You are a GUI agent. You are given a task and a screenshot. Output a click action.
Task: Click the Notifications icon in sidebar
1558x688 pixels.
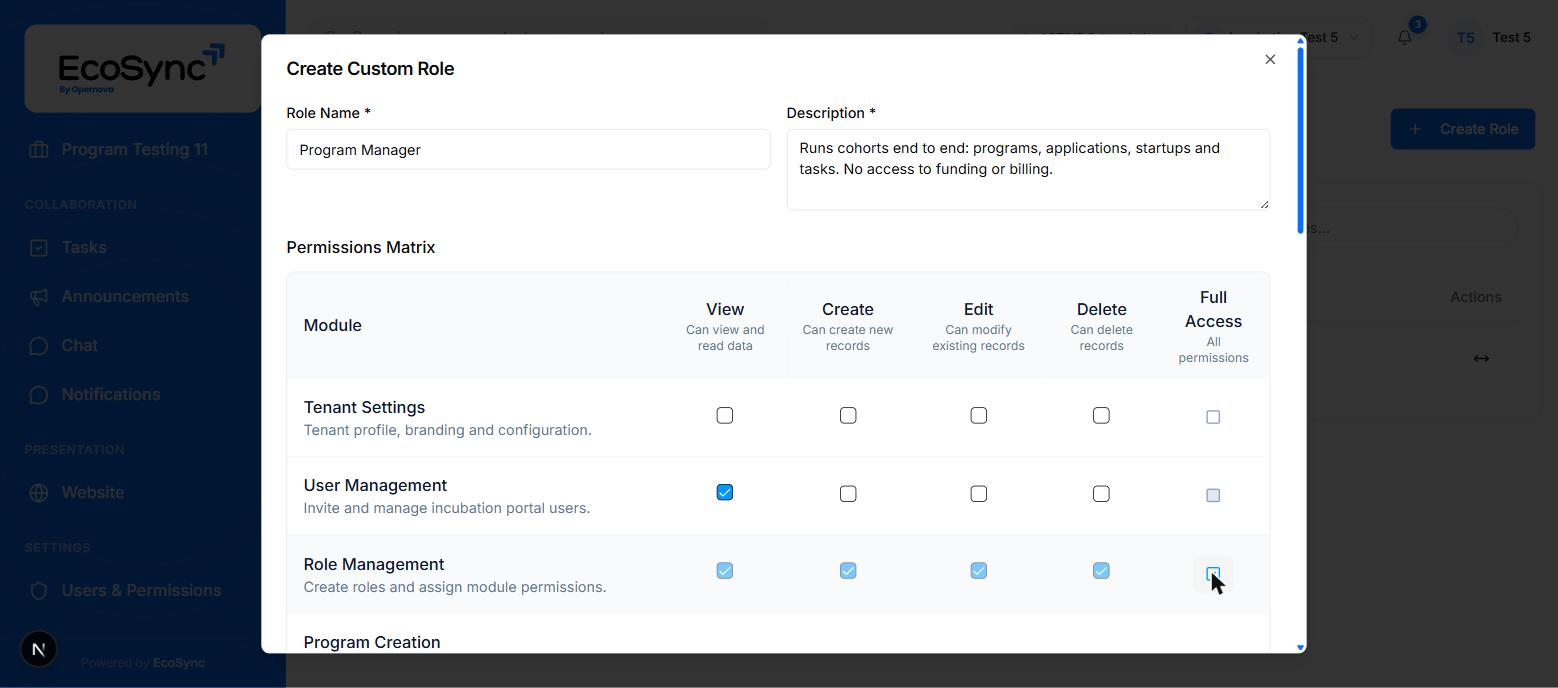tap(39, 394)
